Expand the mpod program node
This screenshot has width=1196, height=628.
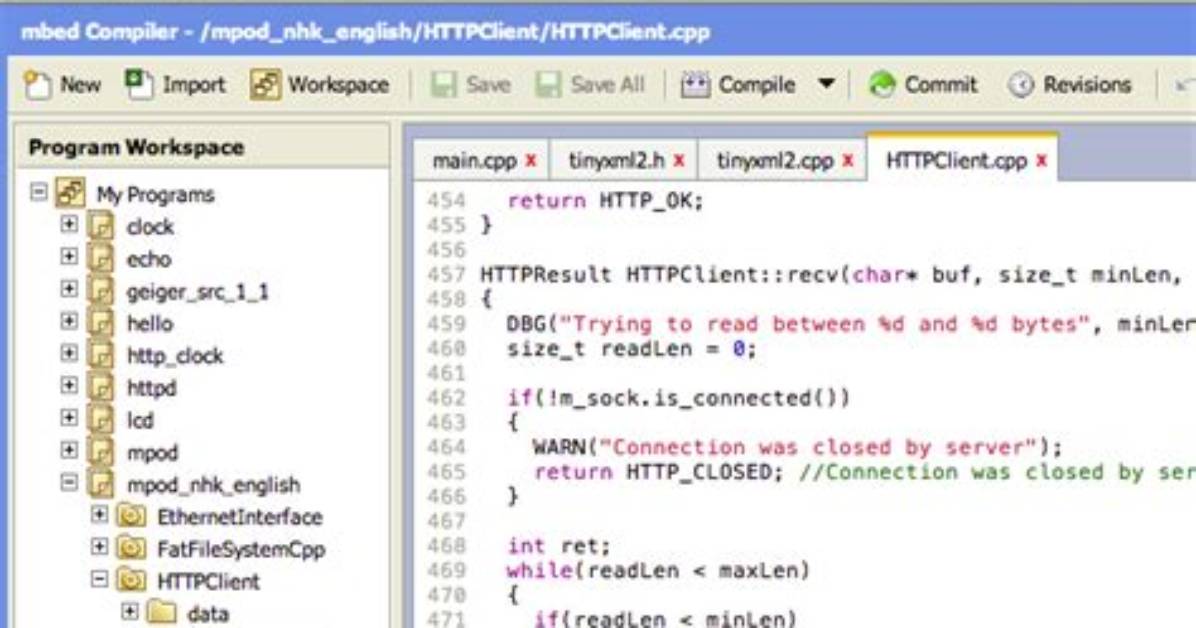coord(69,449)
